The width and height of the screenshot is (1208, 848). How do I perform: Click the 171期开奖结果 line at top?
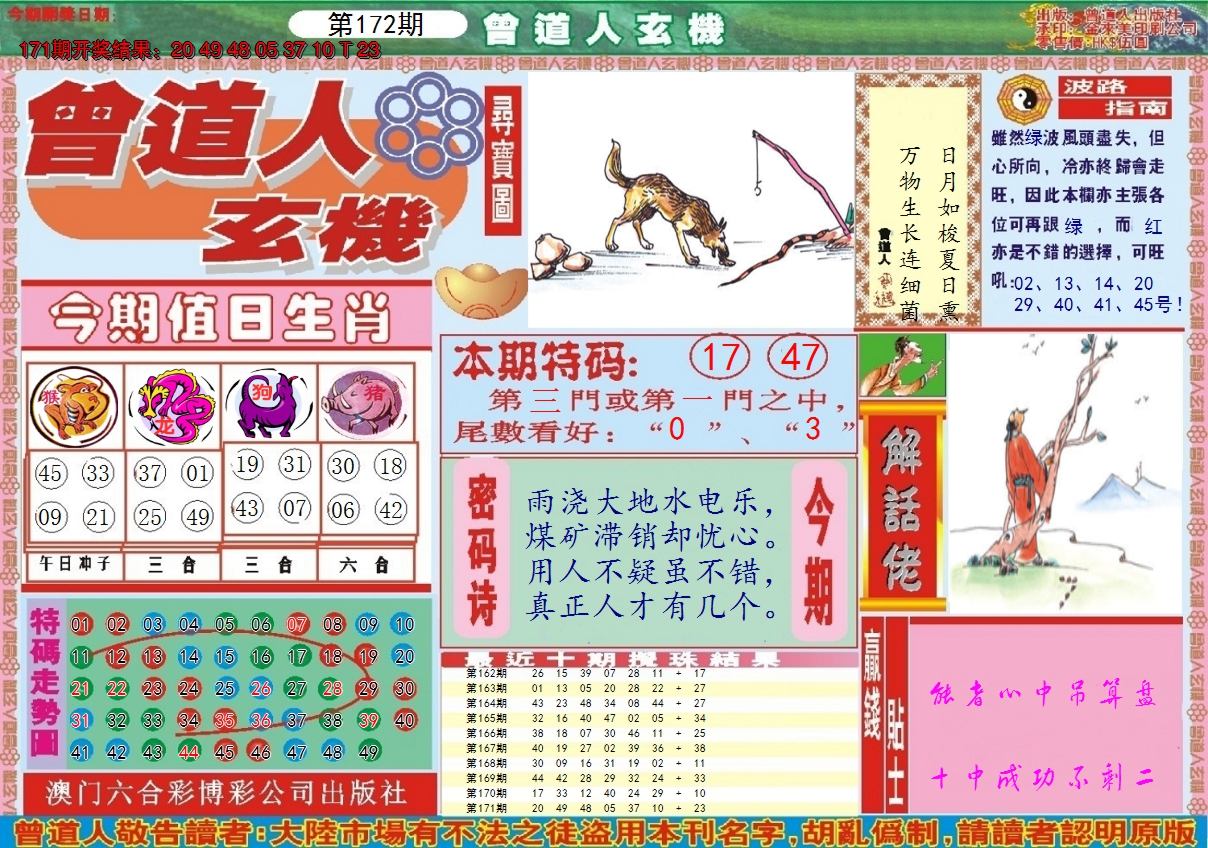tap(200, 49)
